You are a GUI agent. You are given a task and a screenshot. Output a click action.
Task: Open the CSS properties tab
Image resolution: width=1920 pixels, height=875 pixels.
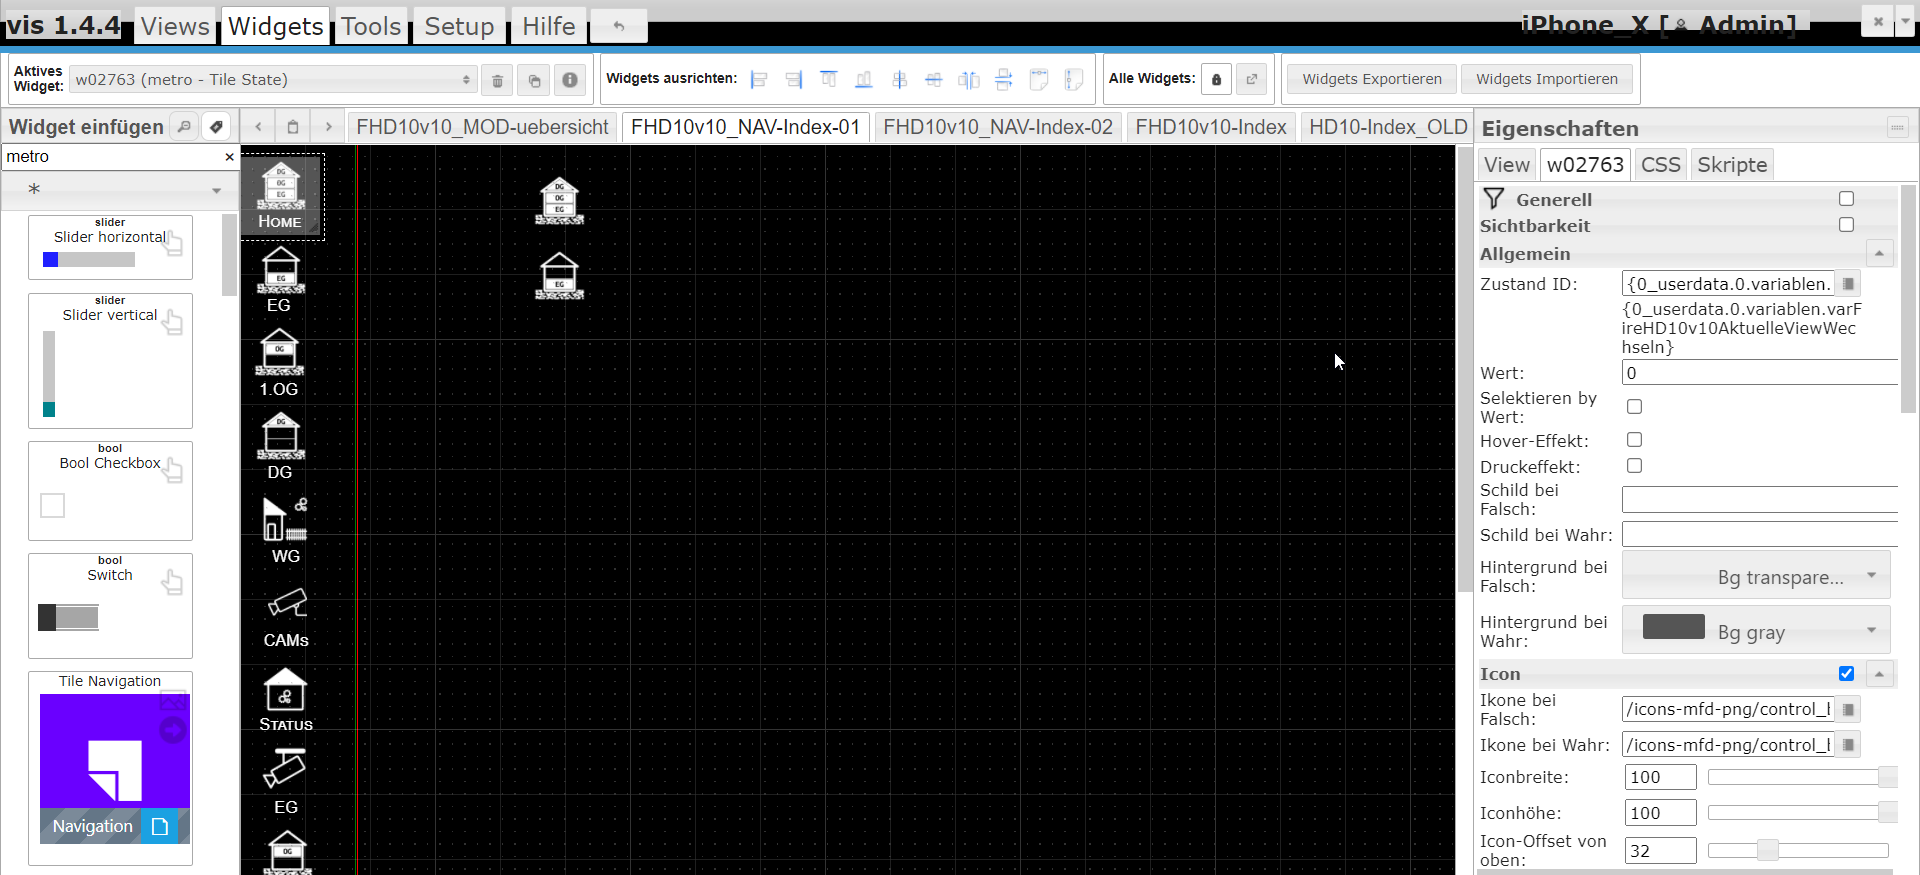click(1661, 165)
